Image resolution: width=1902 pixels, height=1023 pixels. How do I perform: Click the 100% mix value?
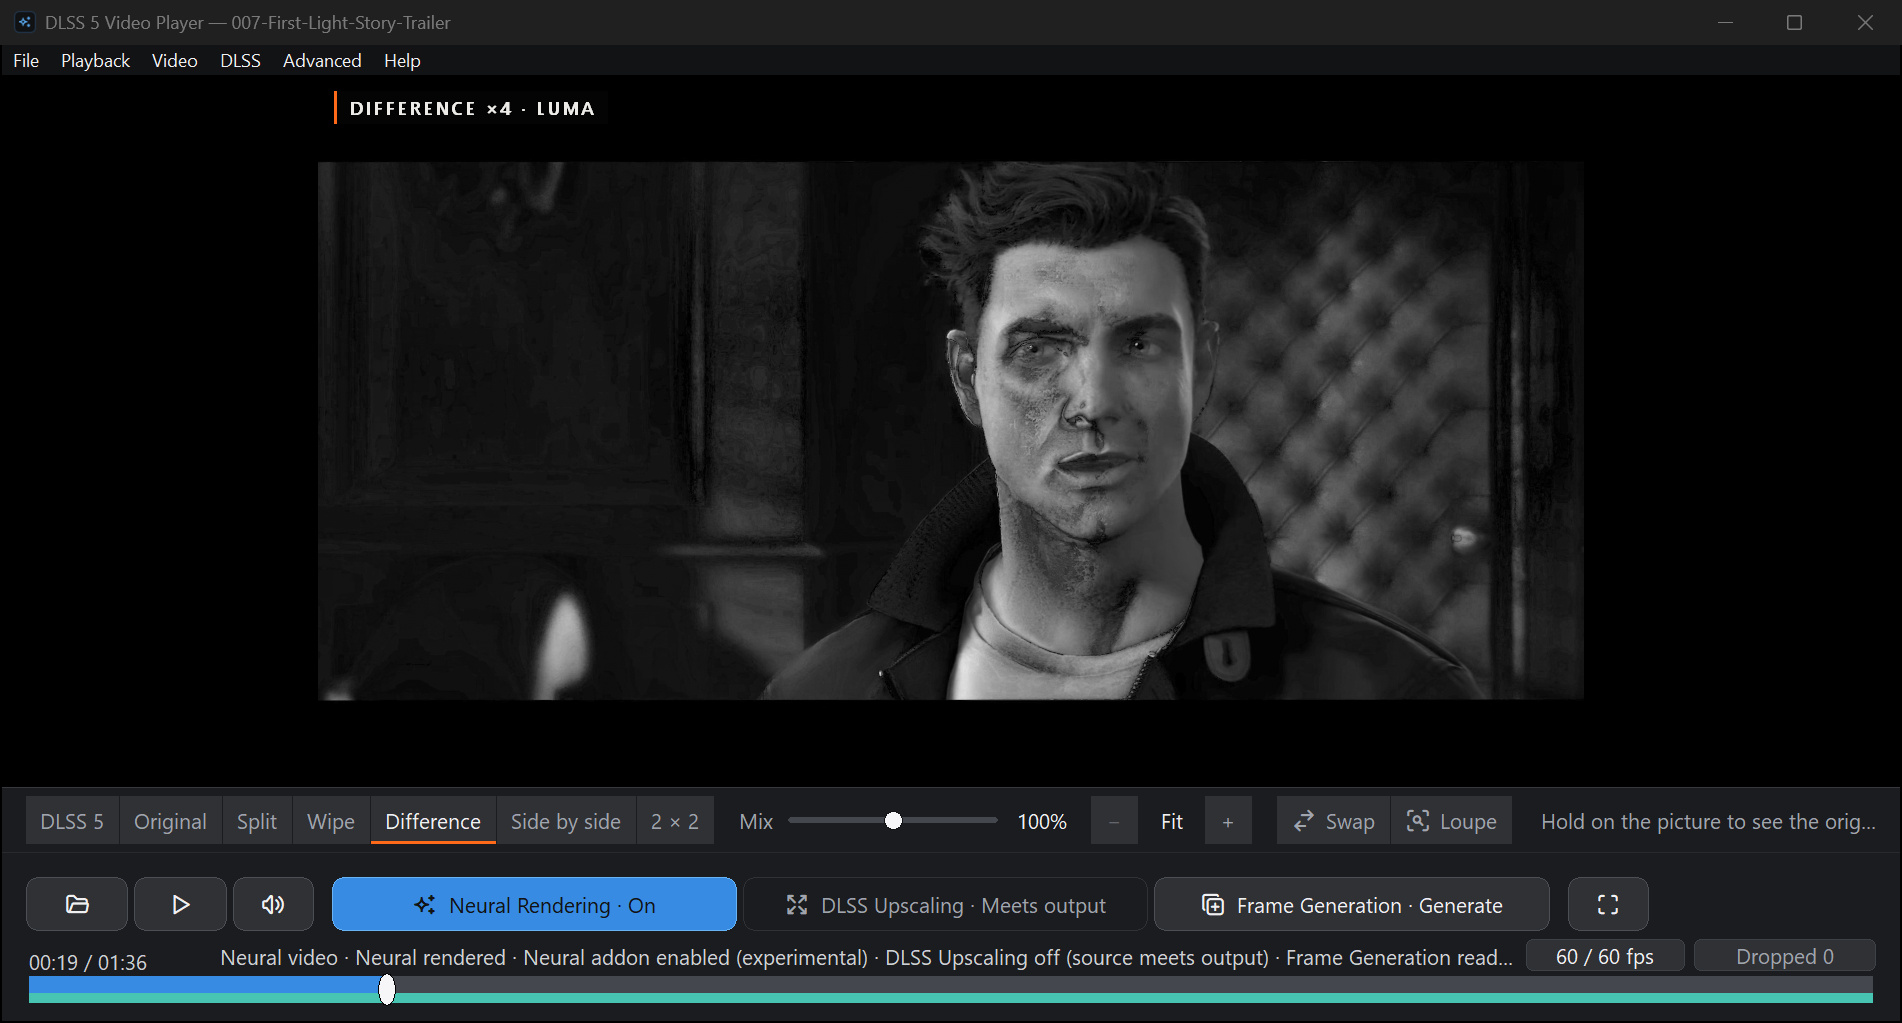[1042, 821]
